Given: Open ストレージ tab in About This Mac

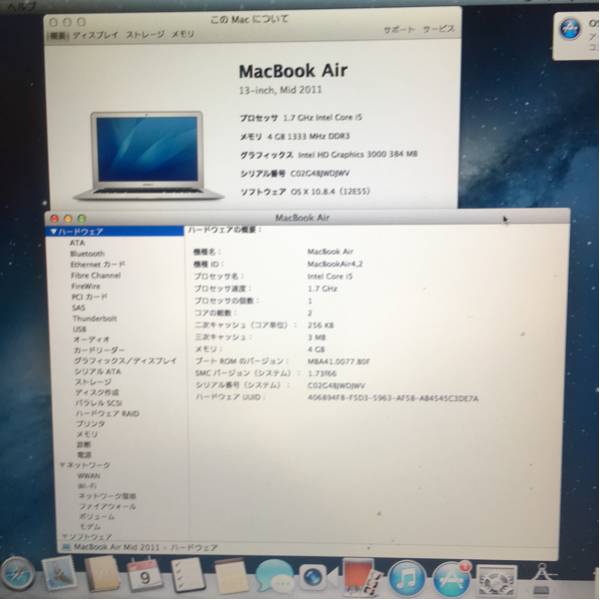Looking at the screenshot, I should (145, 34).
